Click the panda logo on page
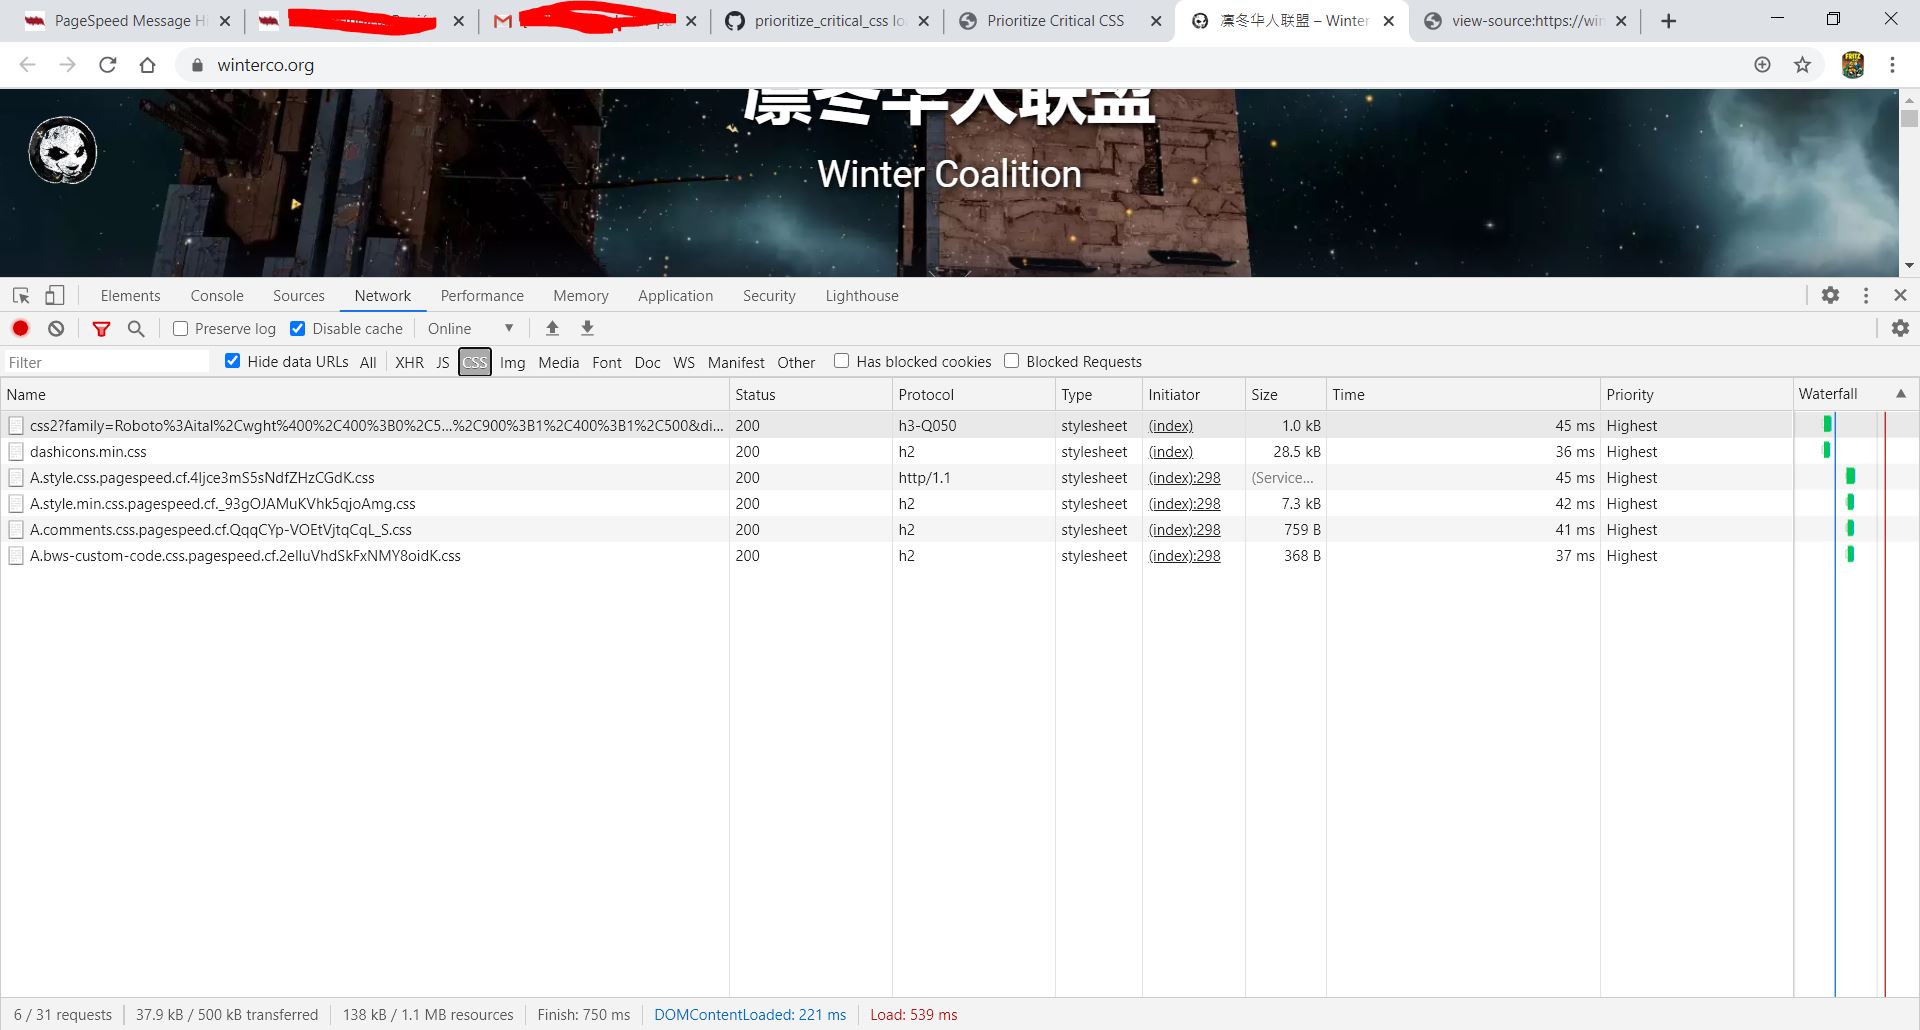The height and width of the screenshot is (1030, 1920). click(x=63, y=150)
